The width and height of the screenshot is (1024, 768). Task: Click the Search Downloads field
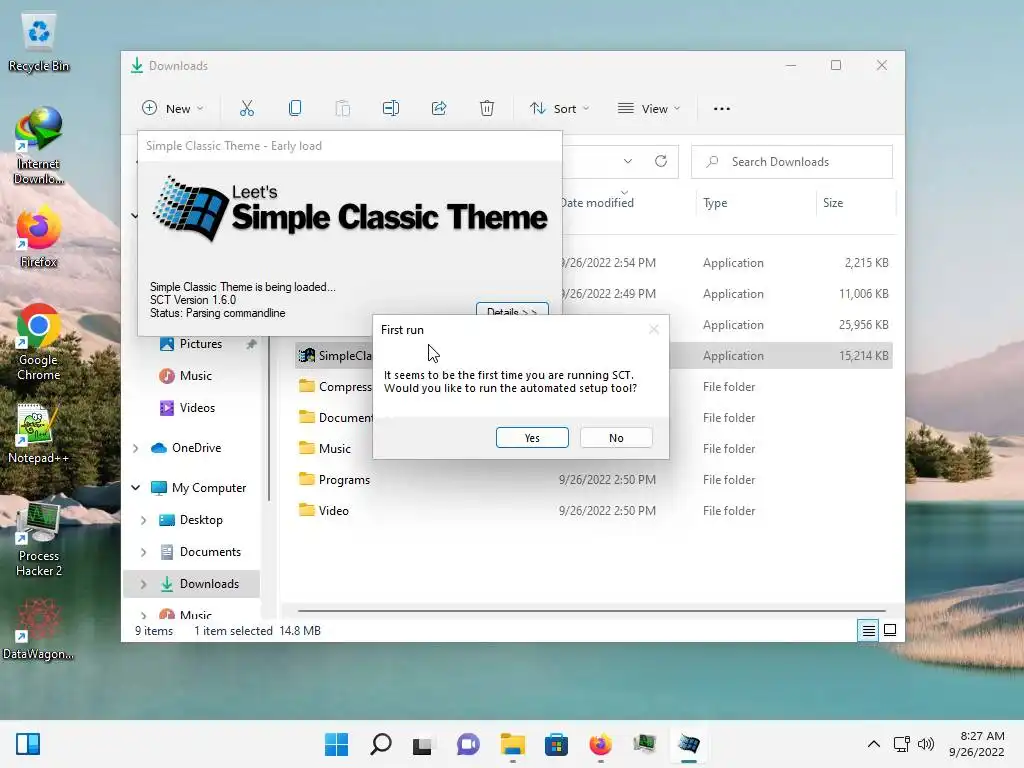click(x=792, y=162)
